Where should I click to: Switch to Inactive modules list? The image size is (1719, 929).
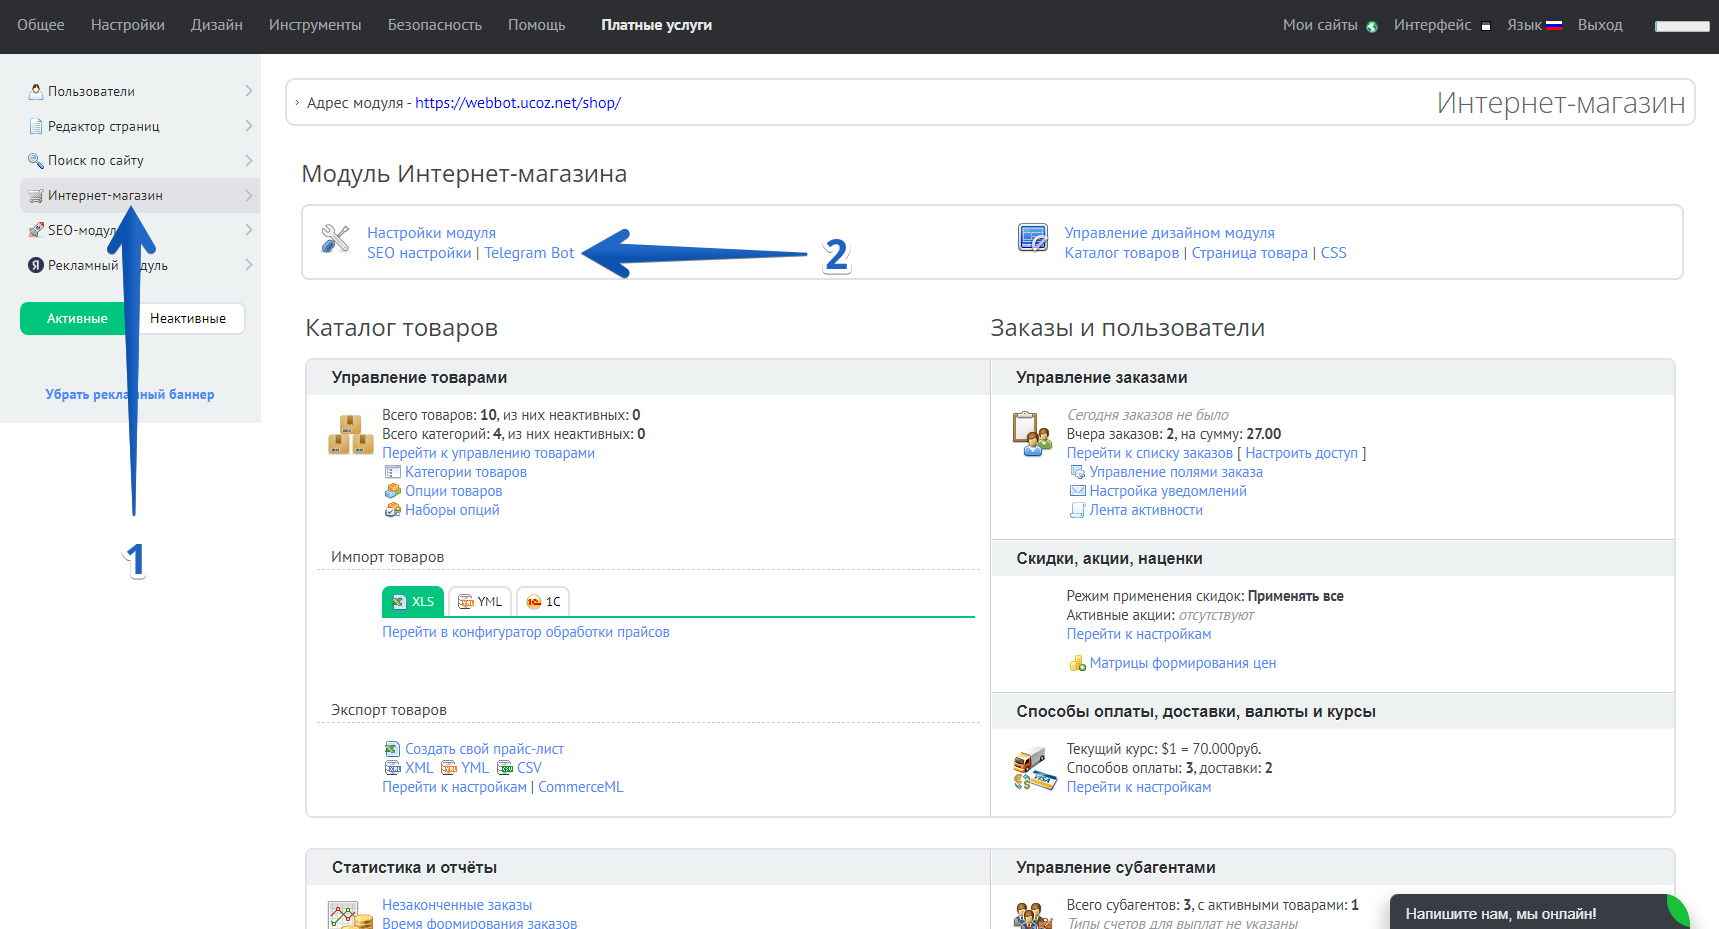[x=188, y=319]
